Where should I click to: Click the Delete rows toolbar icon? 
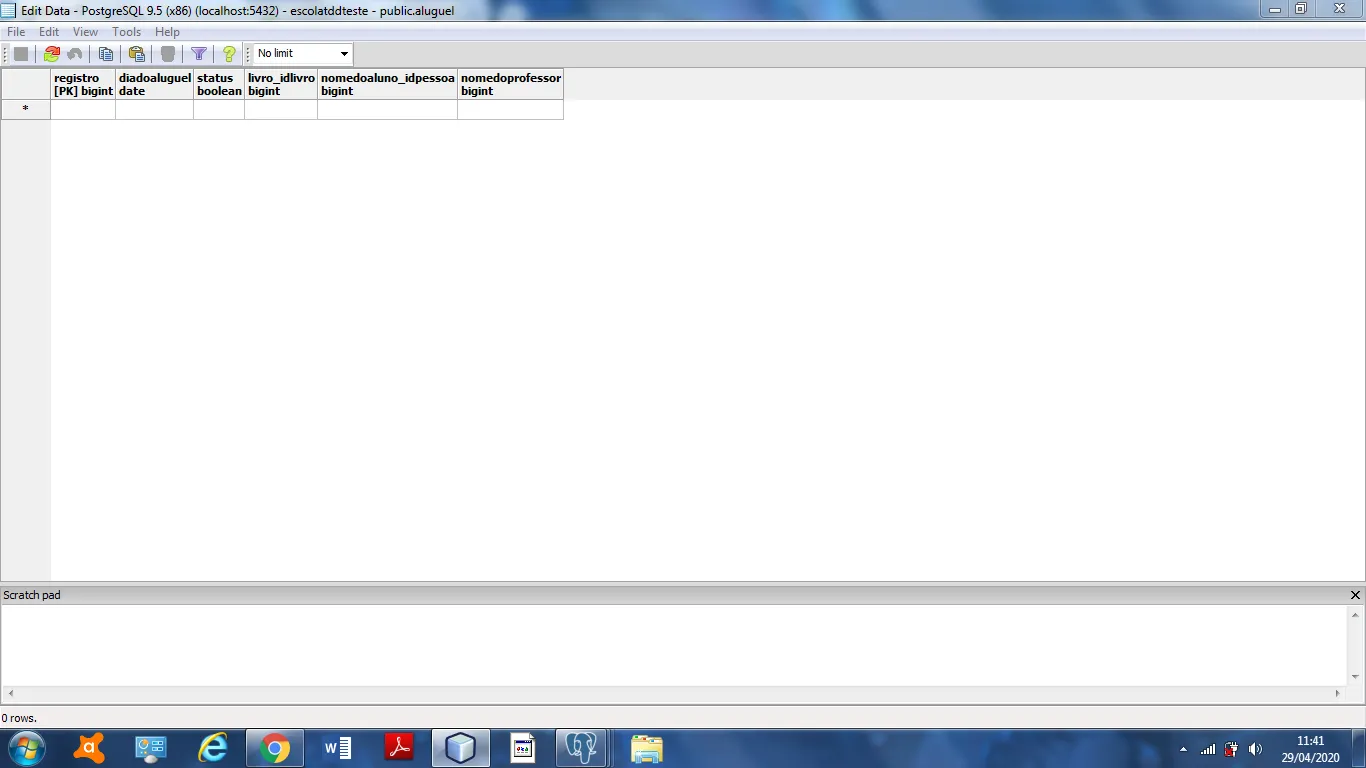click(168, 54)
